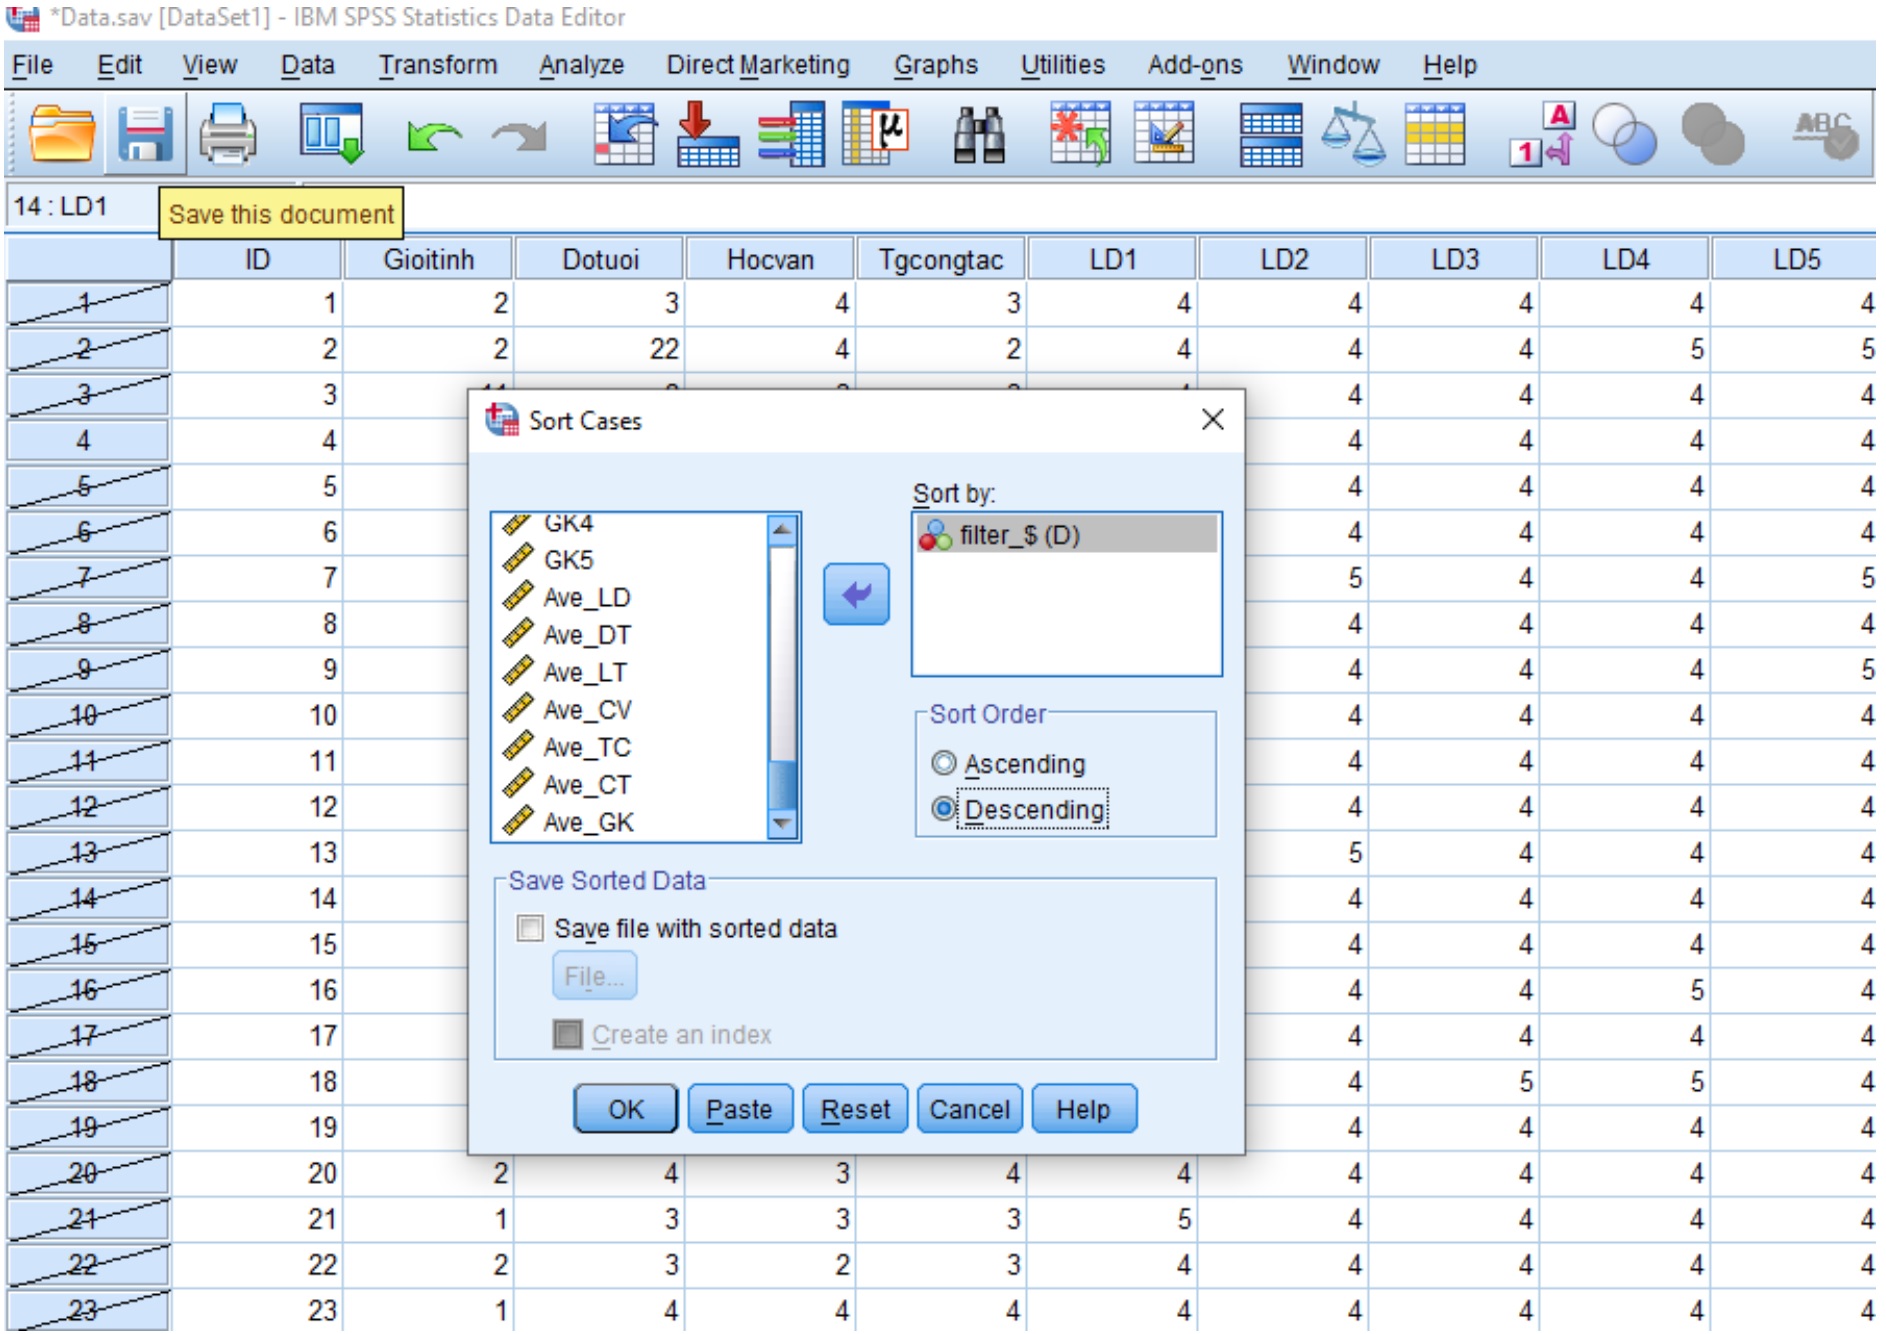
Task: Open the Analyze menu
Action: tap(581, 65)
